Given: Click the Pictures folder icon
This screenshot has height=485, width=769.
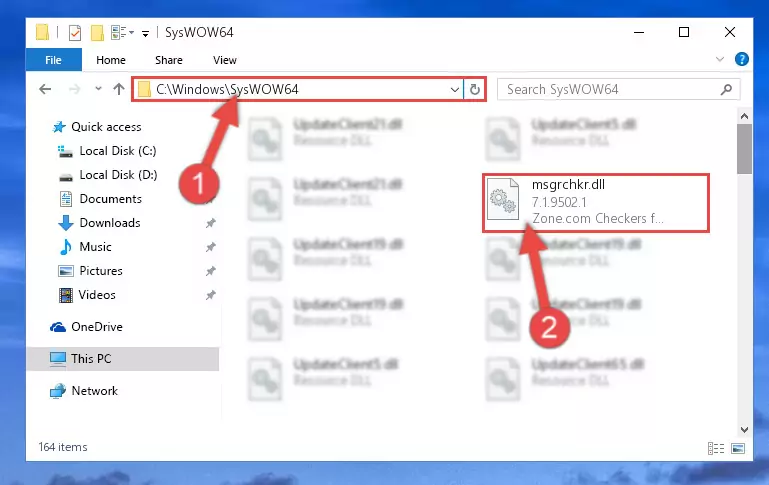Looking at the screenshot, I should coord(66,271).
